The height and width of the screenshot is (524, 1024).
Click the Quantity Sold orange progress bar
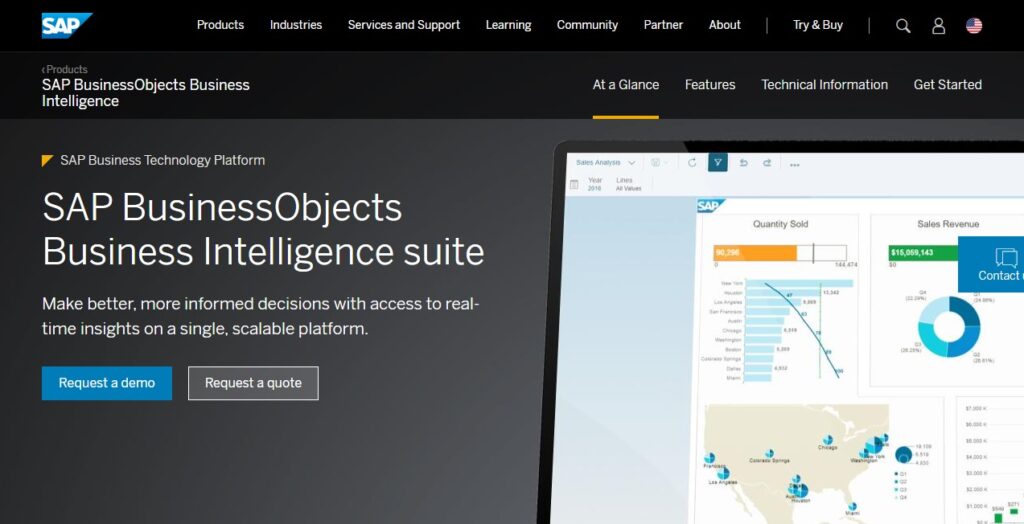tap(755, 253)
